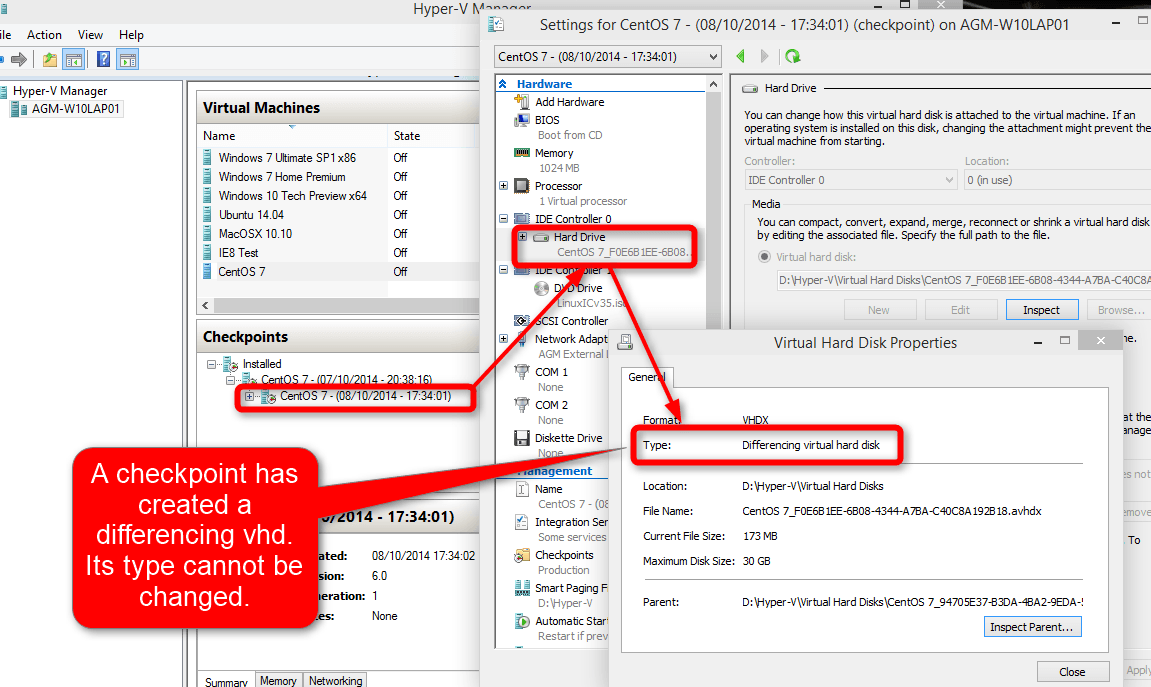Click the up-folder icon in Hyper-V toolbar
The image size is (1151, 687).
tap(50, 59)
